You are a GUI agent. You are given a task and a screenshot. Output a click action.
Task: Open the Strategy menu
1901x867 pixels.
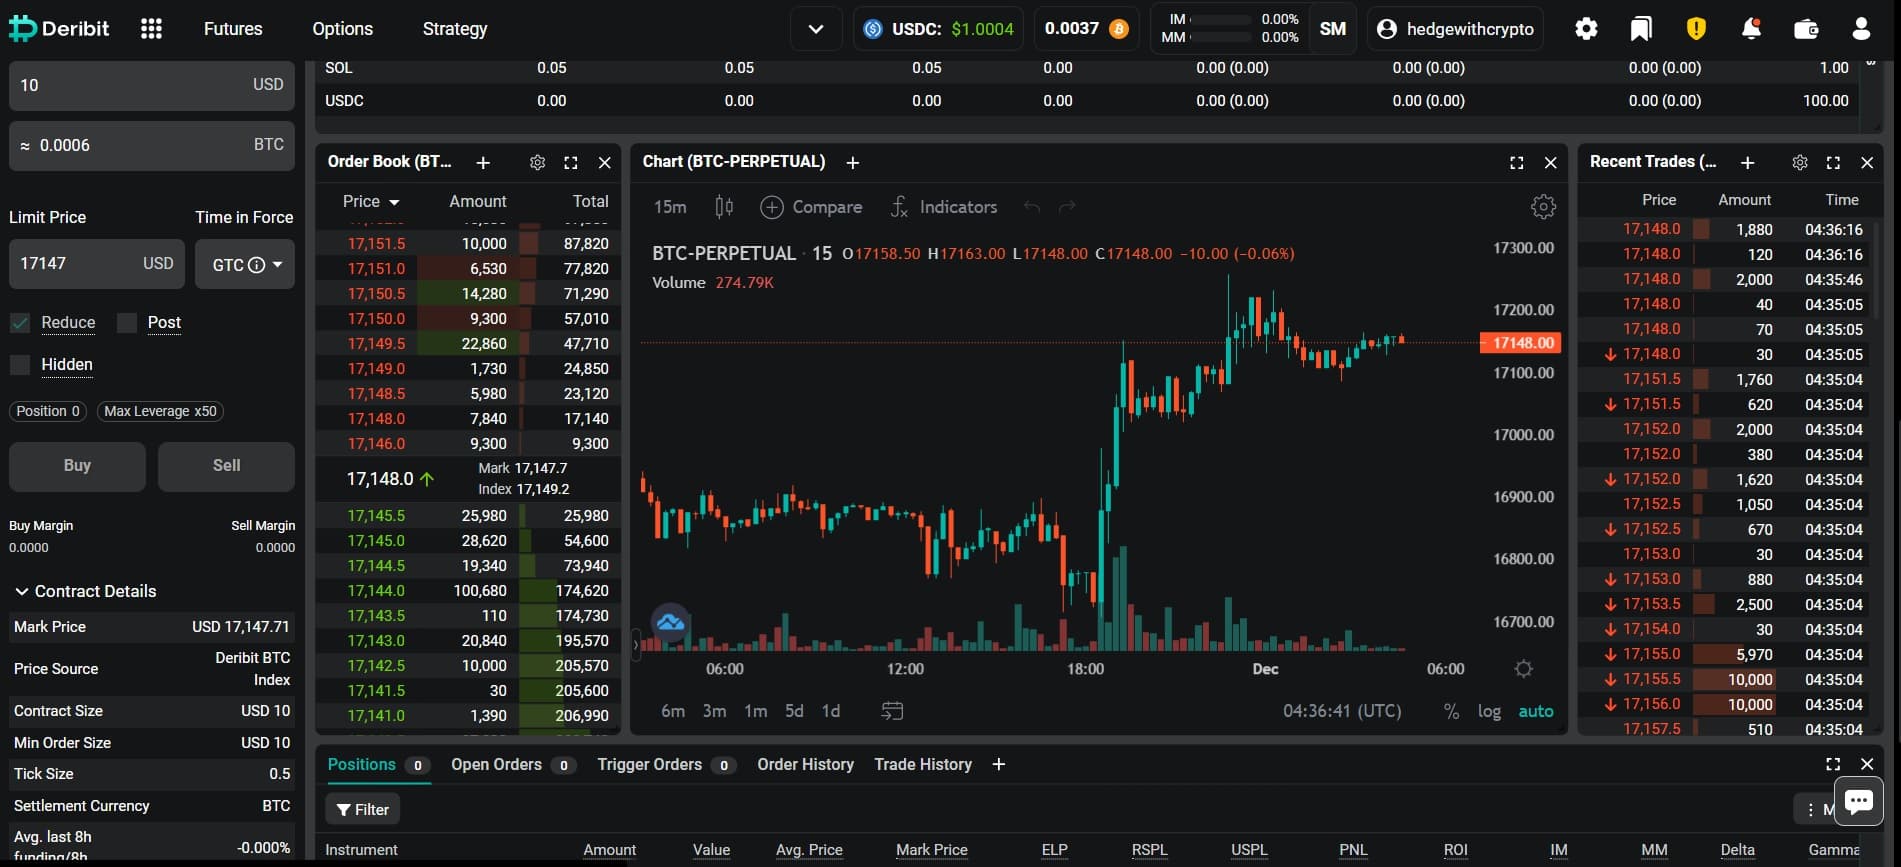click(x=455, y=29)
